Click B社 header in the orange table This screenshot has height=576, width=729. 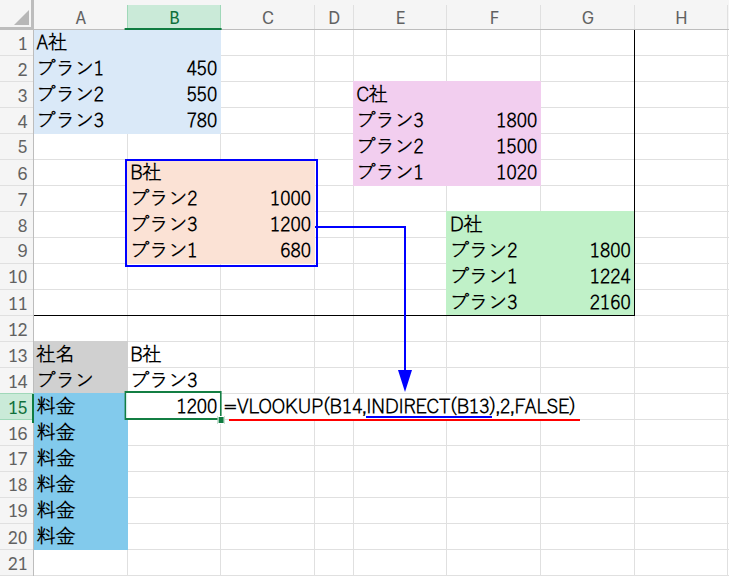point(174,173)
